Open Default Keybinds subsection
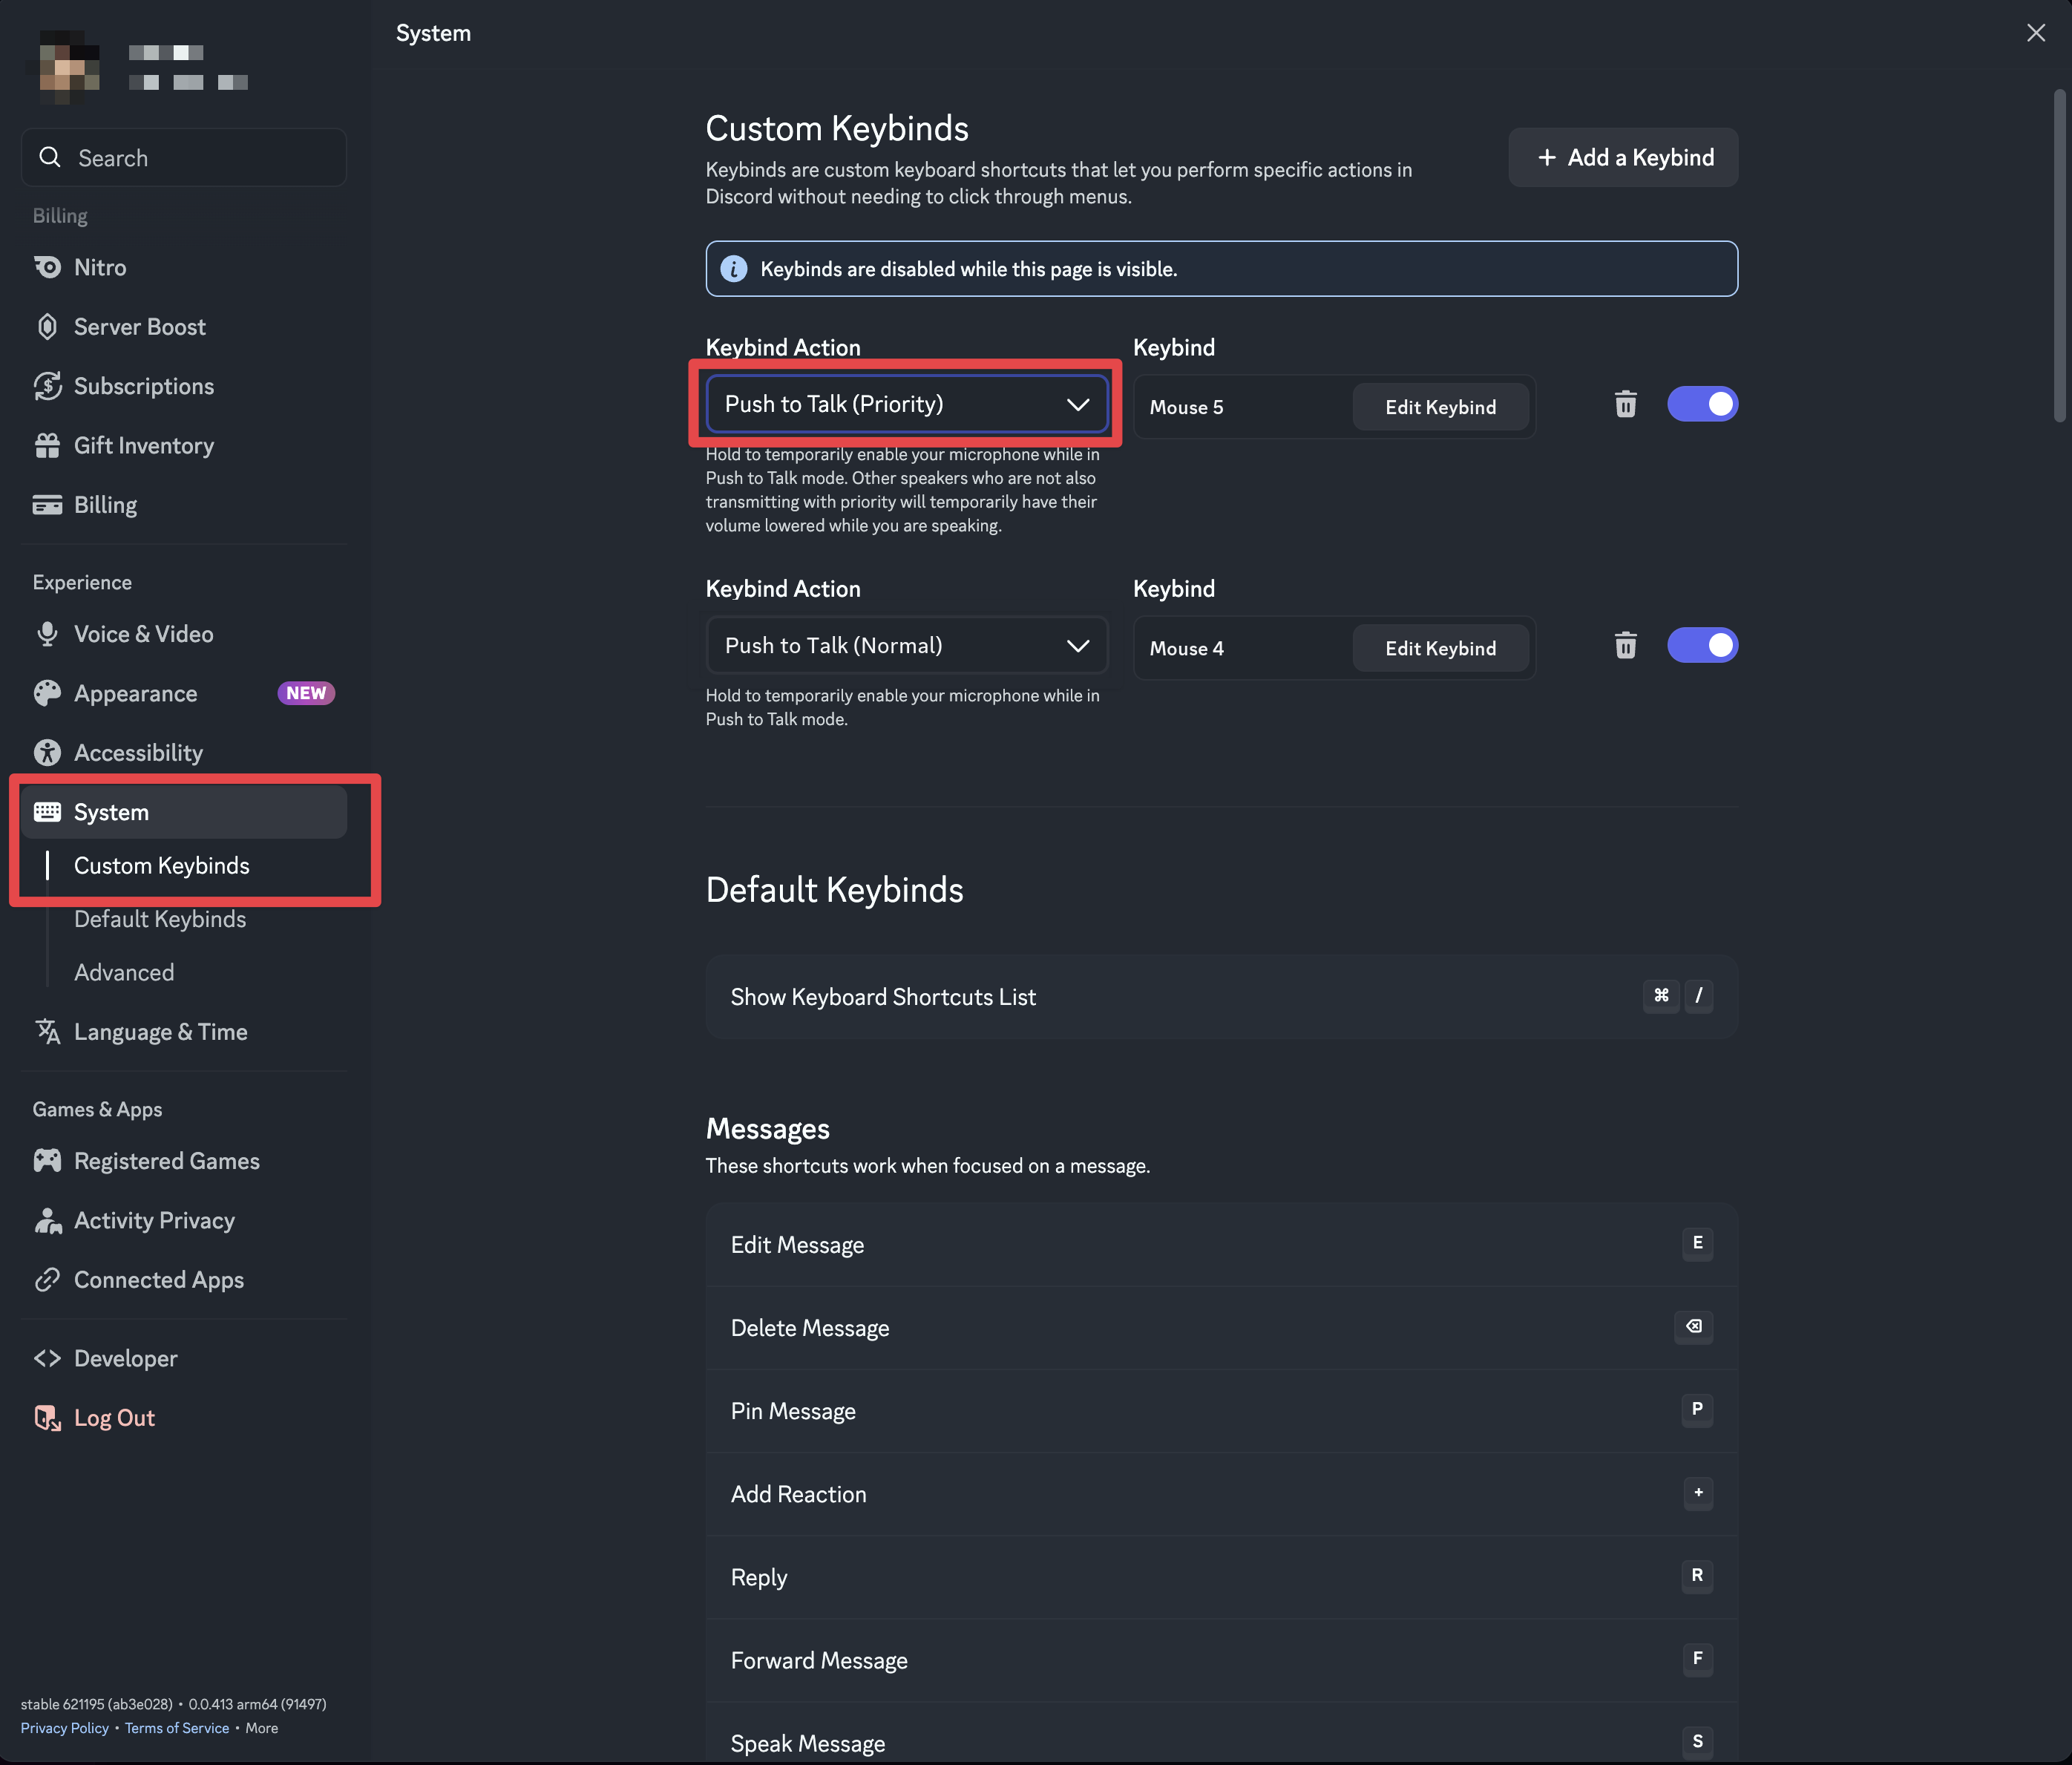 (160, 919)
